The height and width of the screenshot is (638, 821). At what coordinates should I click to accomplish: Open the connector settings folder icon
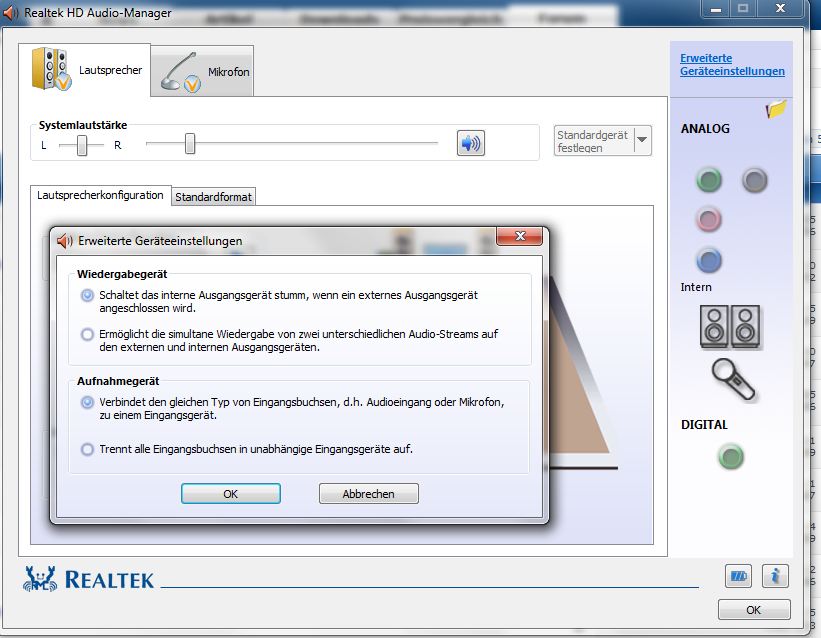[x=776, y=108]
